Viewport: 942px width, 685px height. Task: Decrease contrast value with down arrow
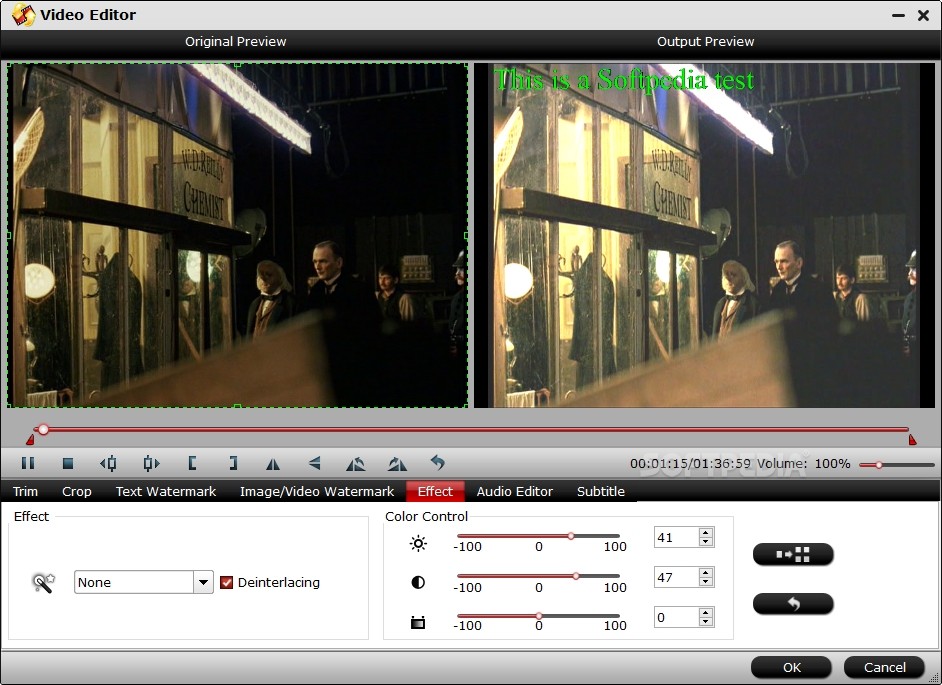(x=706, y=582)
